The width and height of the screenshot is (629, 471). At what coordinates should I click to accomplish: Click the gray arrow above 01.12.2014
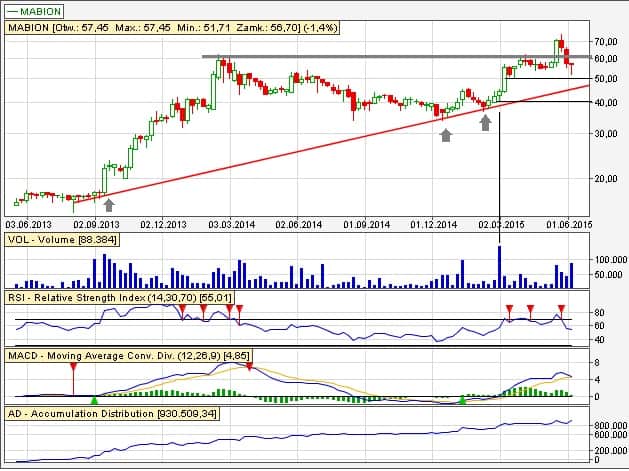coord(446,134)
